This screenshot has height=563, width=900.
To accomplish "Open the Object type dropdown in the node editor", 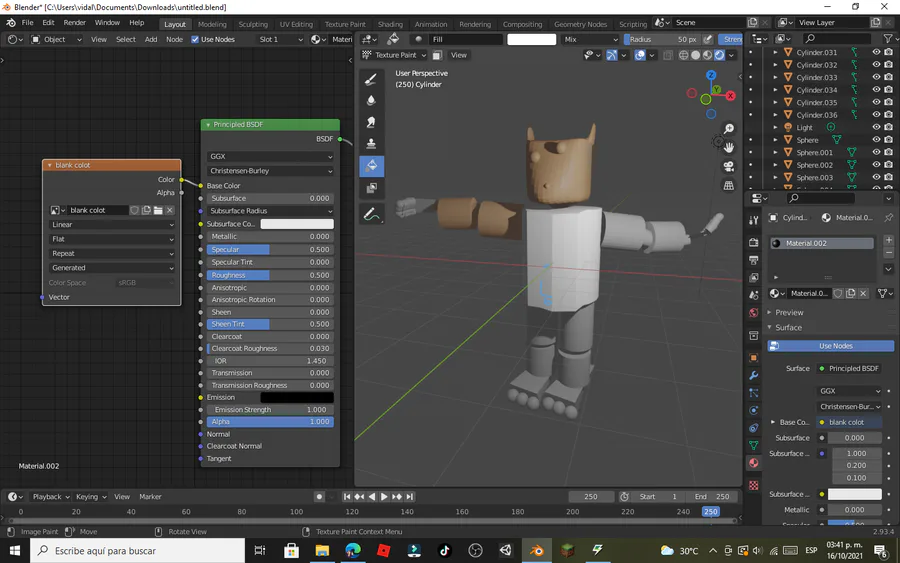I will (56, 39).
